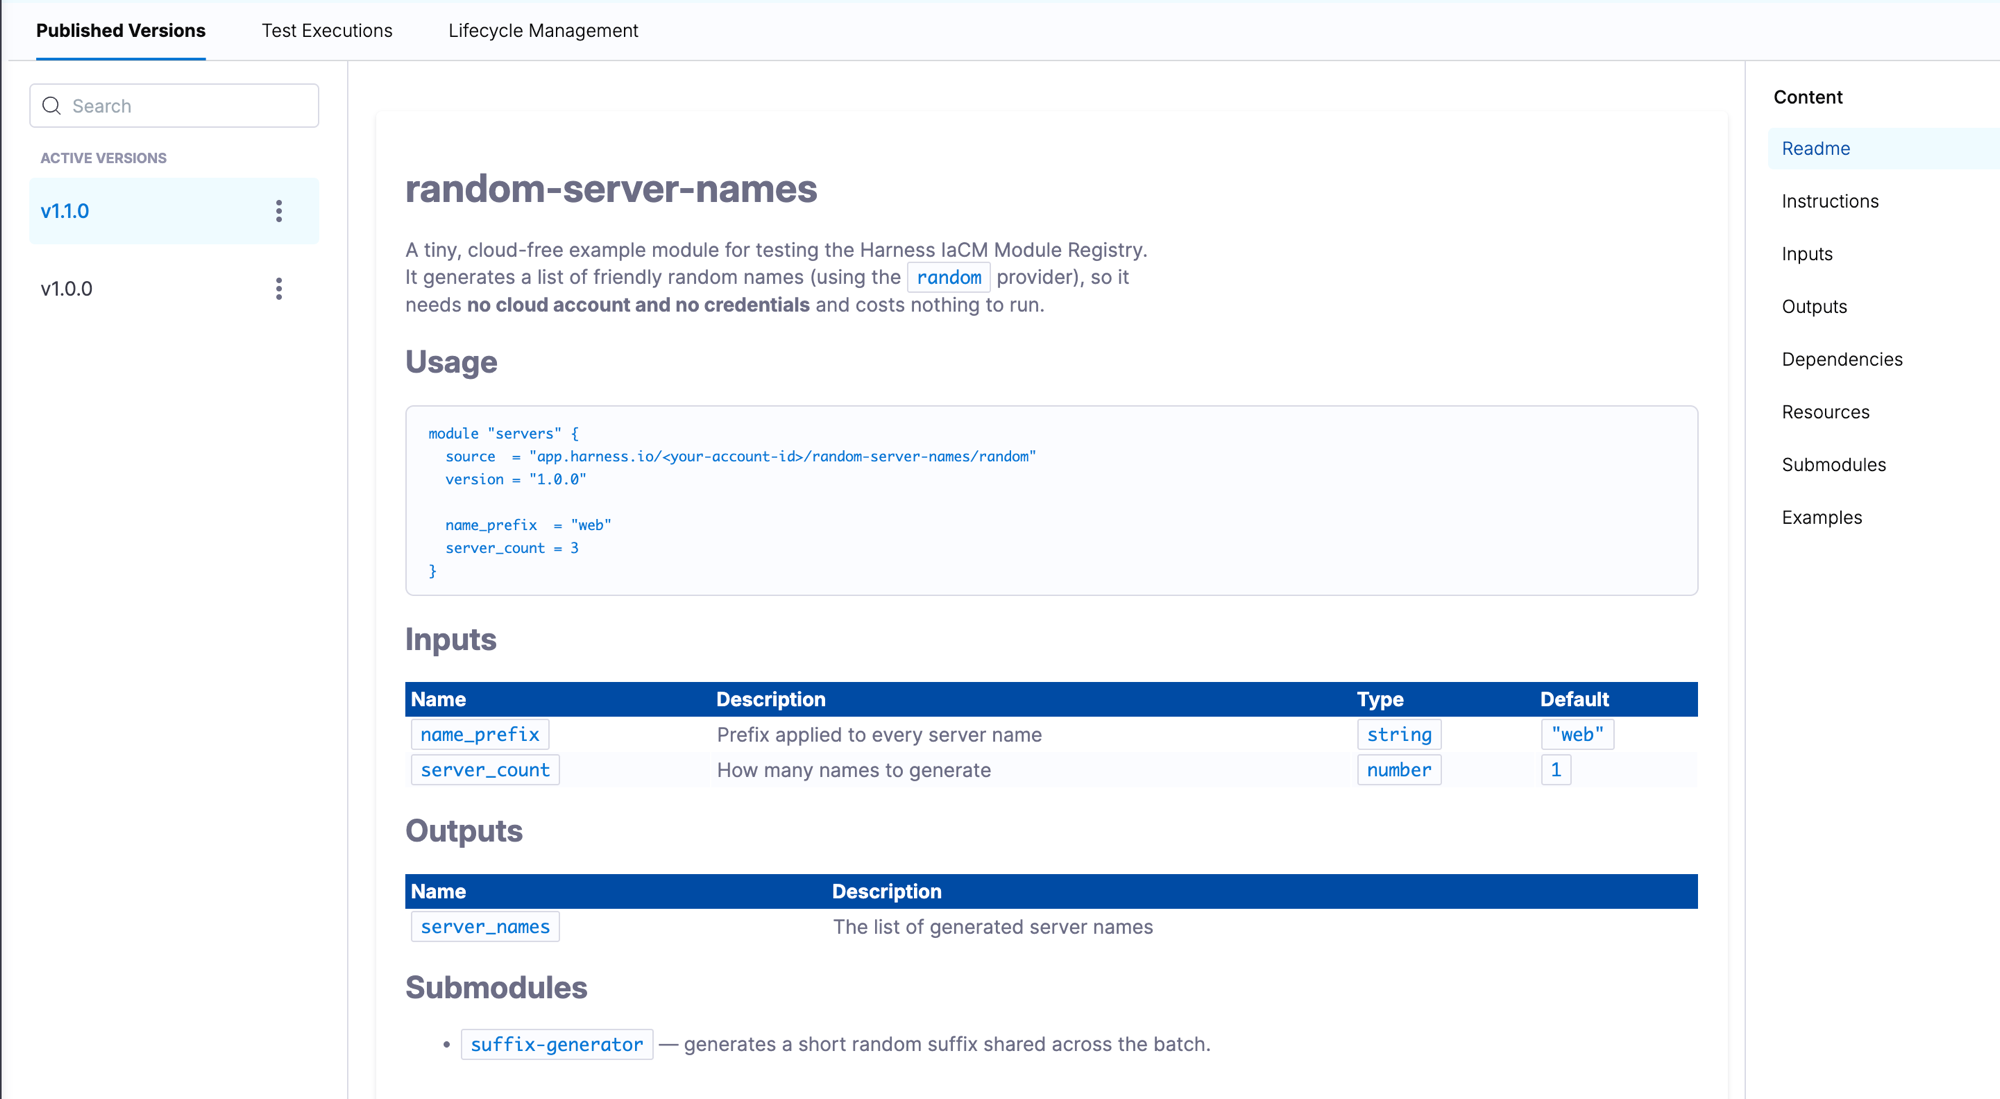2000x1099 pixels.
Task: Go to Inputs in Content navigation
Action: click(1807, 254)
